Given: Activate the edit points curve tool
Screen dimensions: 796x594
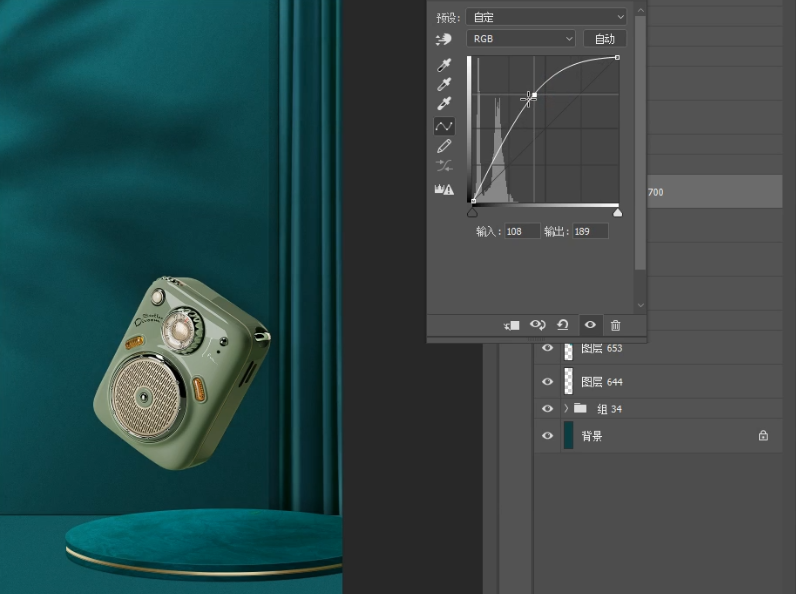Looking at the screenshot, I should coord(444,126).
